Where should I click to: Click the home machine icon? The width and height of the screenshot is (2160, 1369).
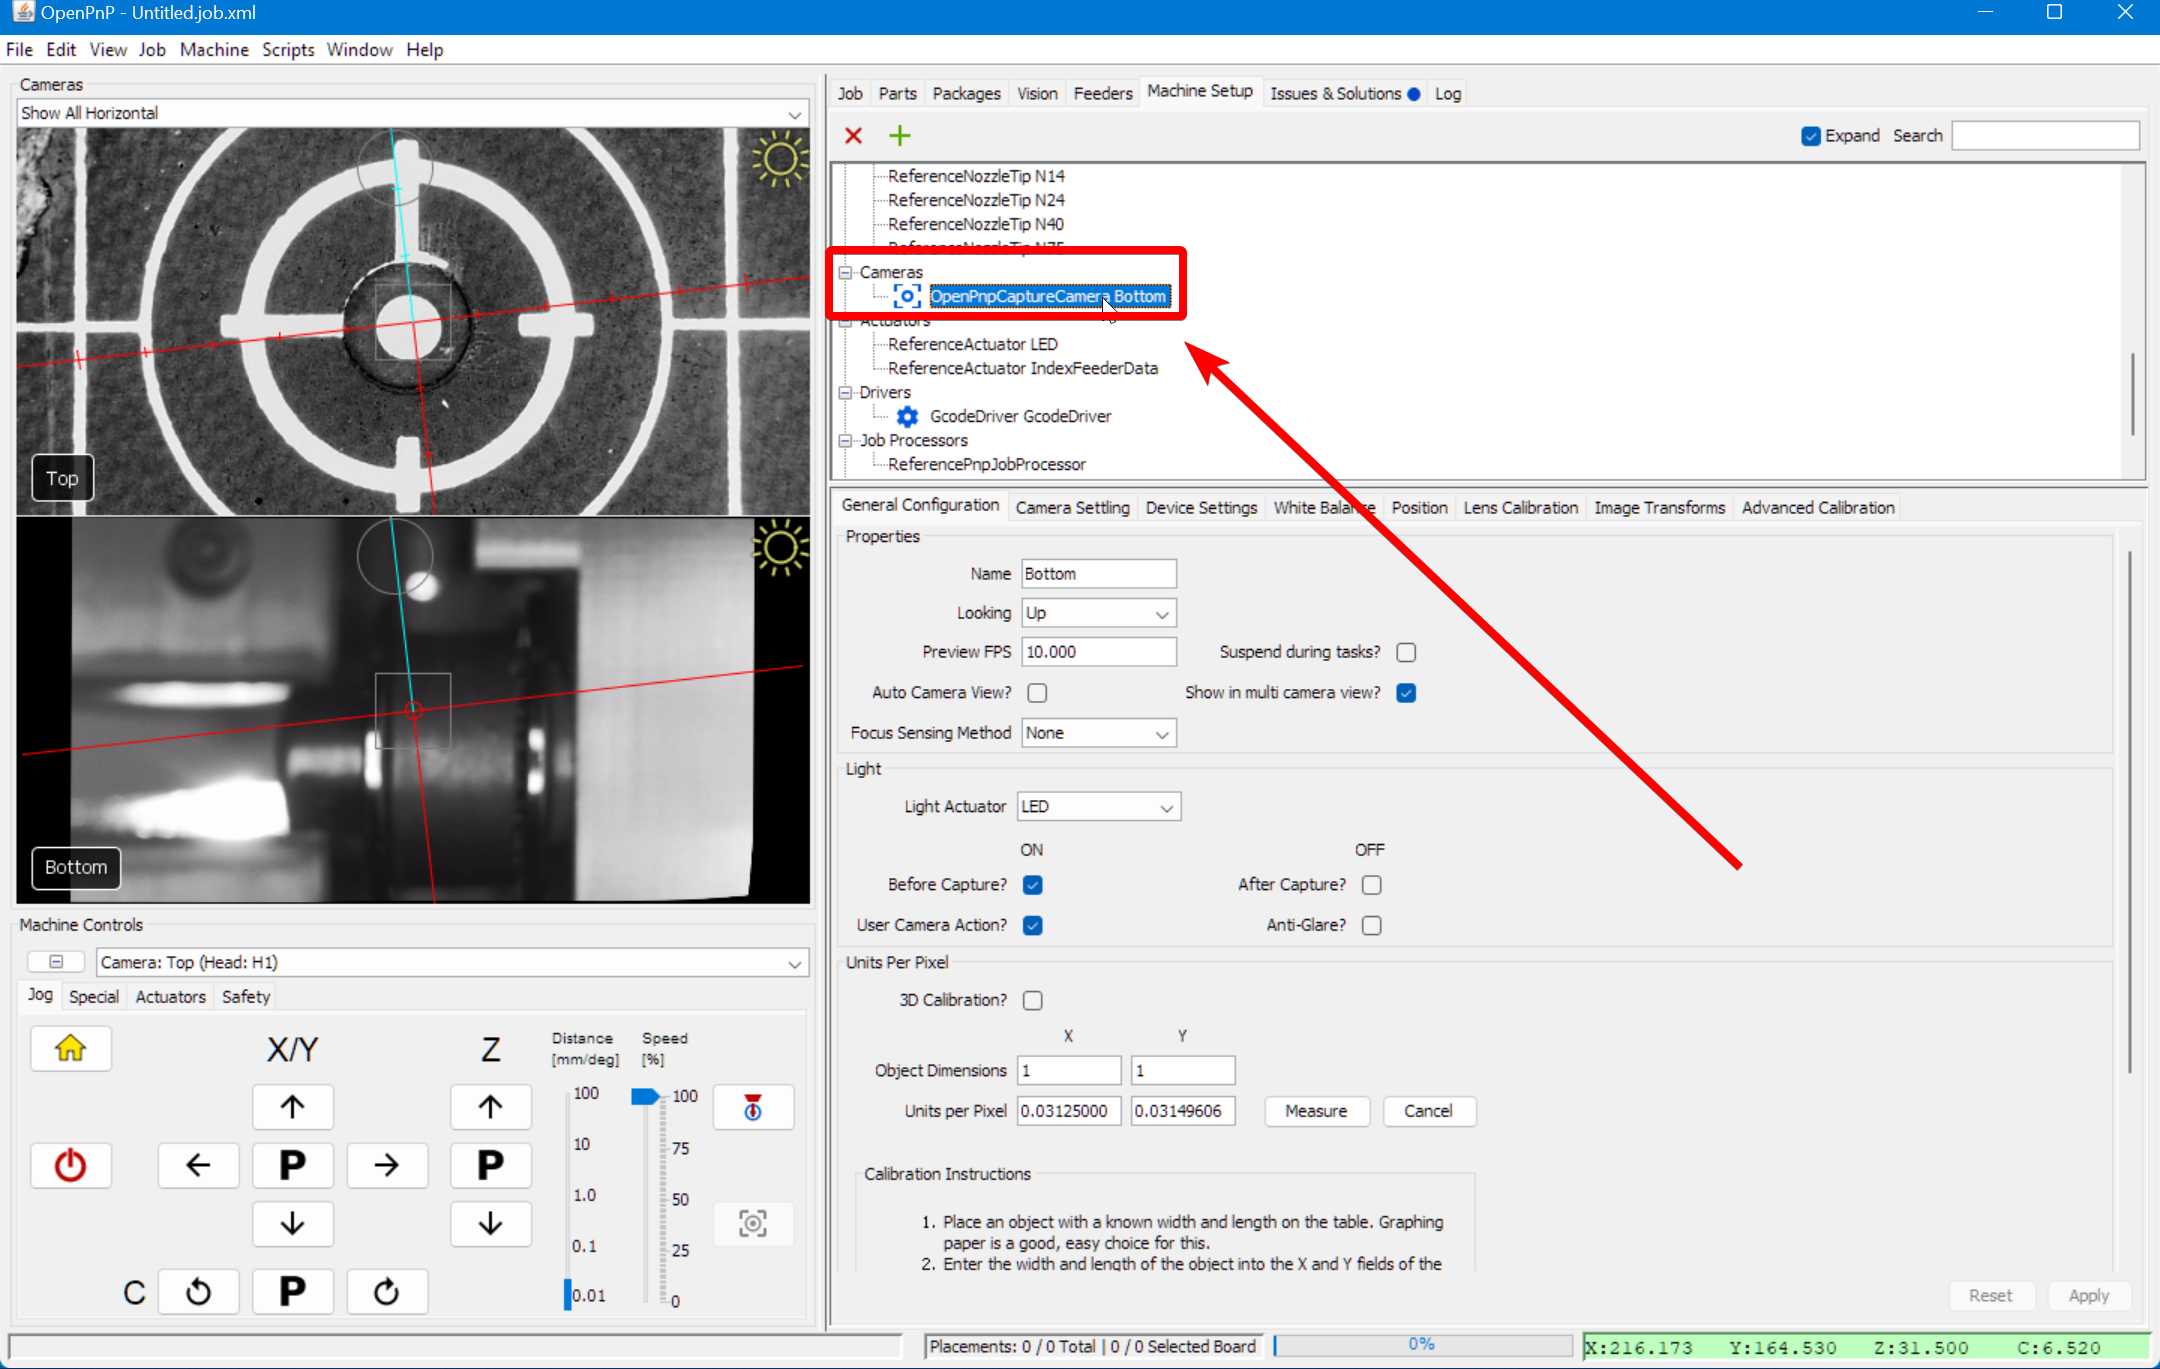click(70, 1048)
